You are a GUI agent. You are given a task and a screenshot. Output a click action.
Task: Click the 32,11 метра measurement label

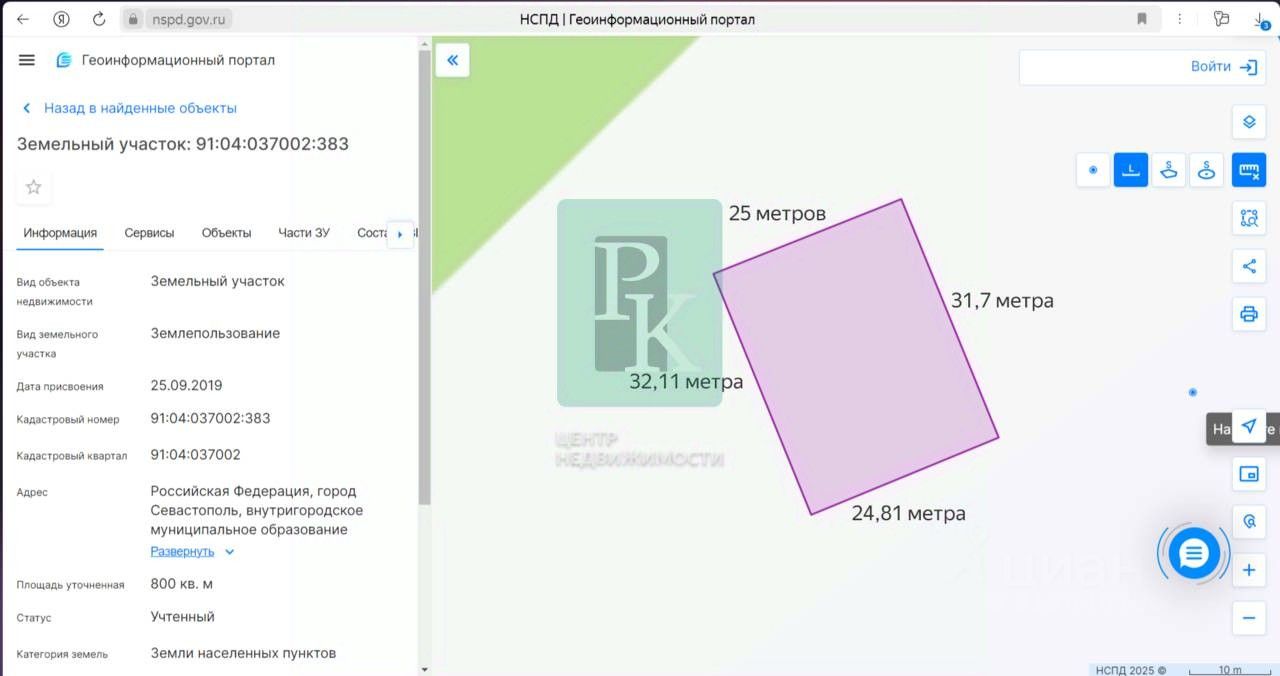686,381
